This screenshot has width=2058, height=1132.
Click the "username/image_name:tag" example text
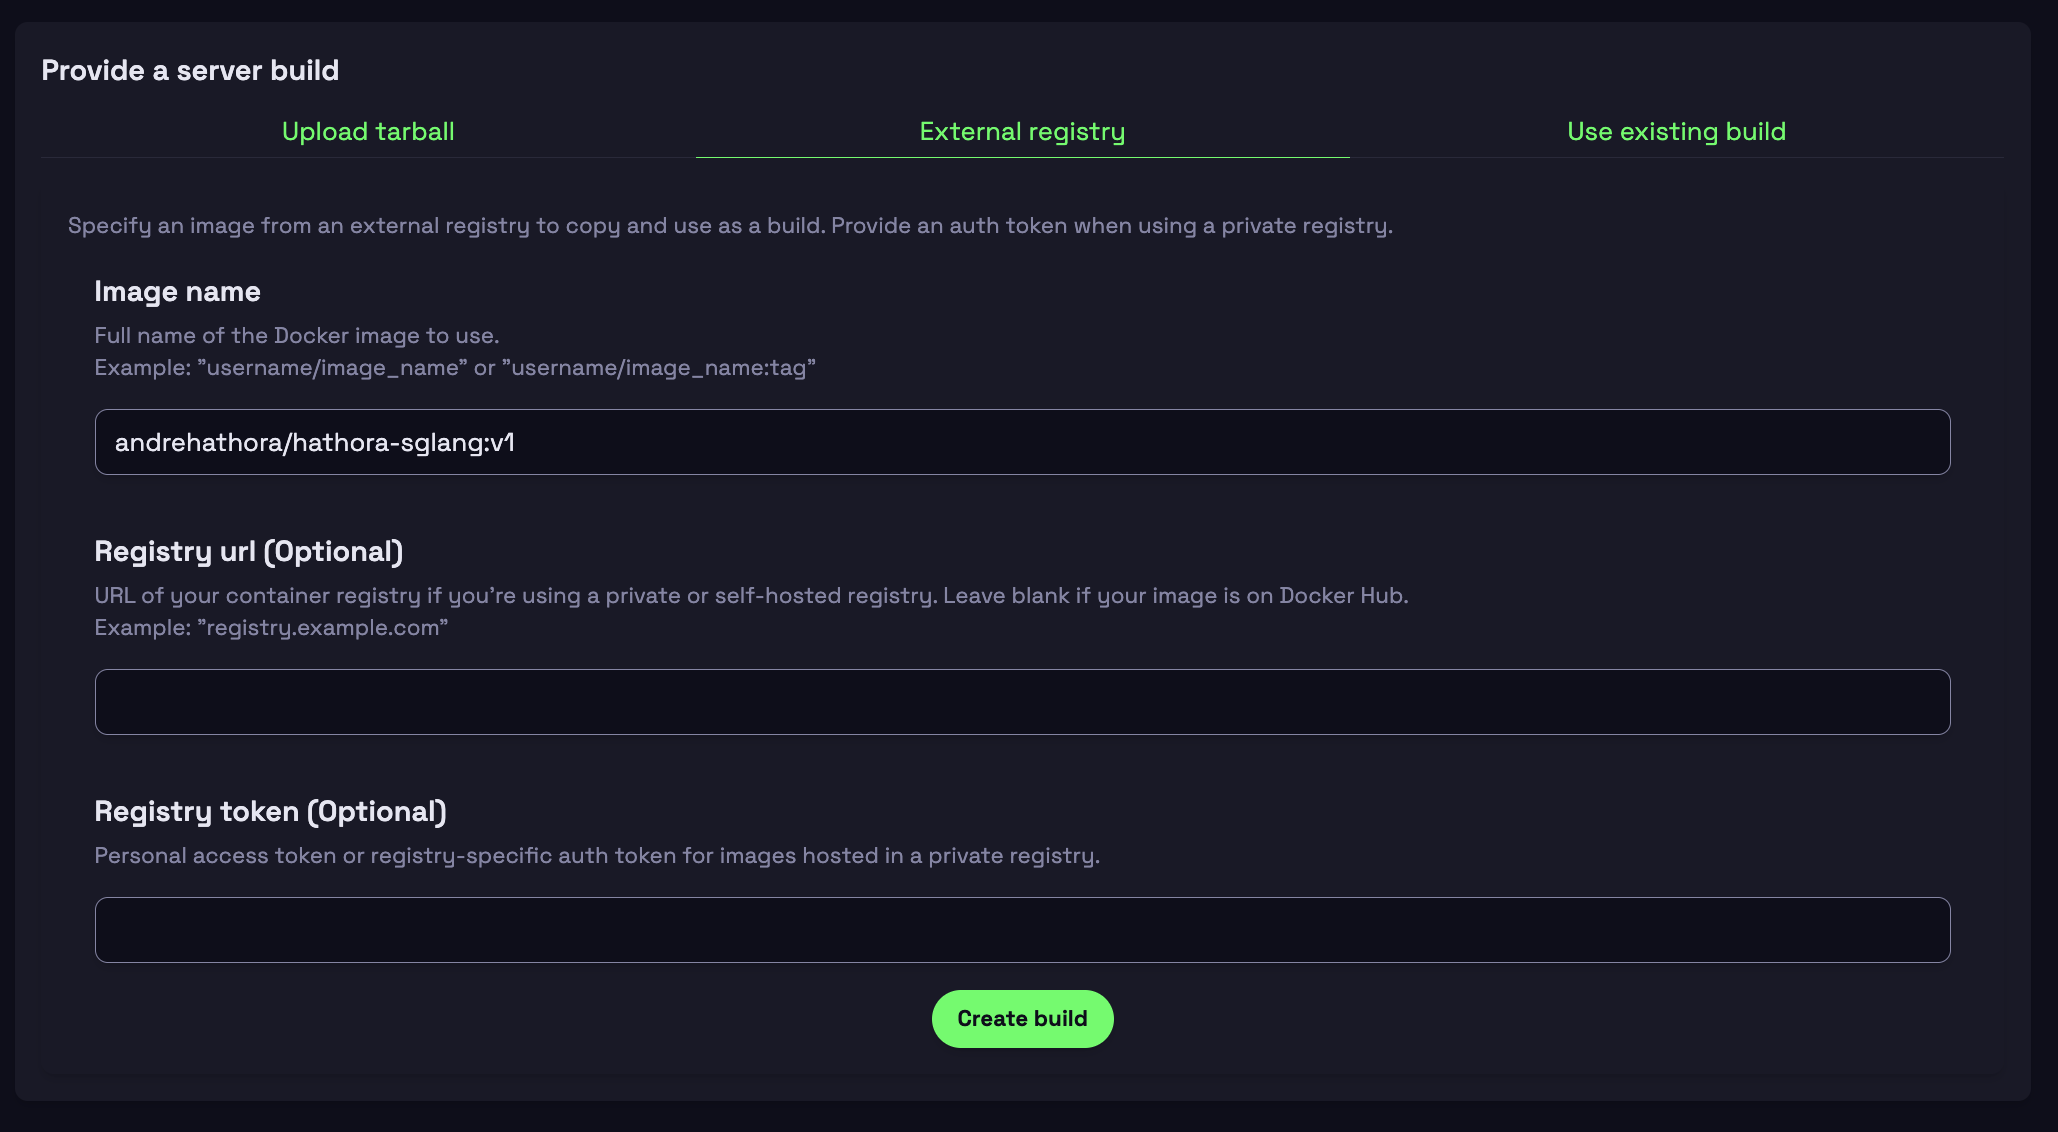tap(658, 368)
